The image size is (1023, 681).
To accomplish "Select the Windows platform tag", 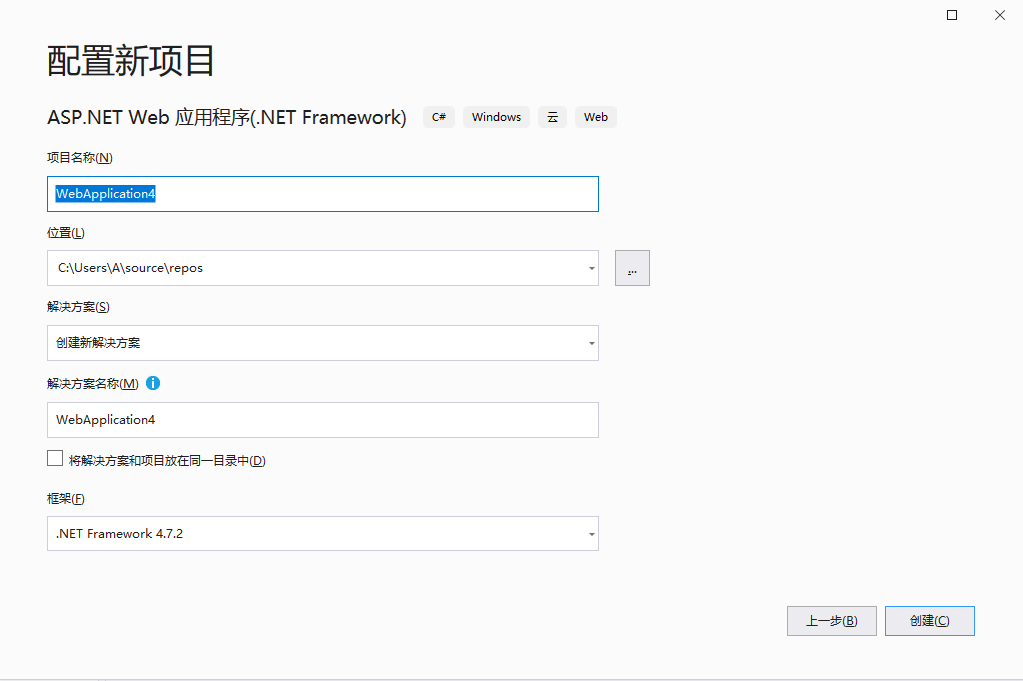I will [x=496, y=117].
